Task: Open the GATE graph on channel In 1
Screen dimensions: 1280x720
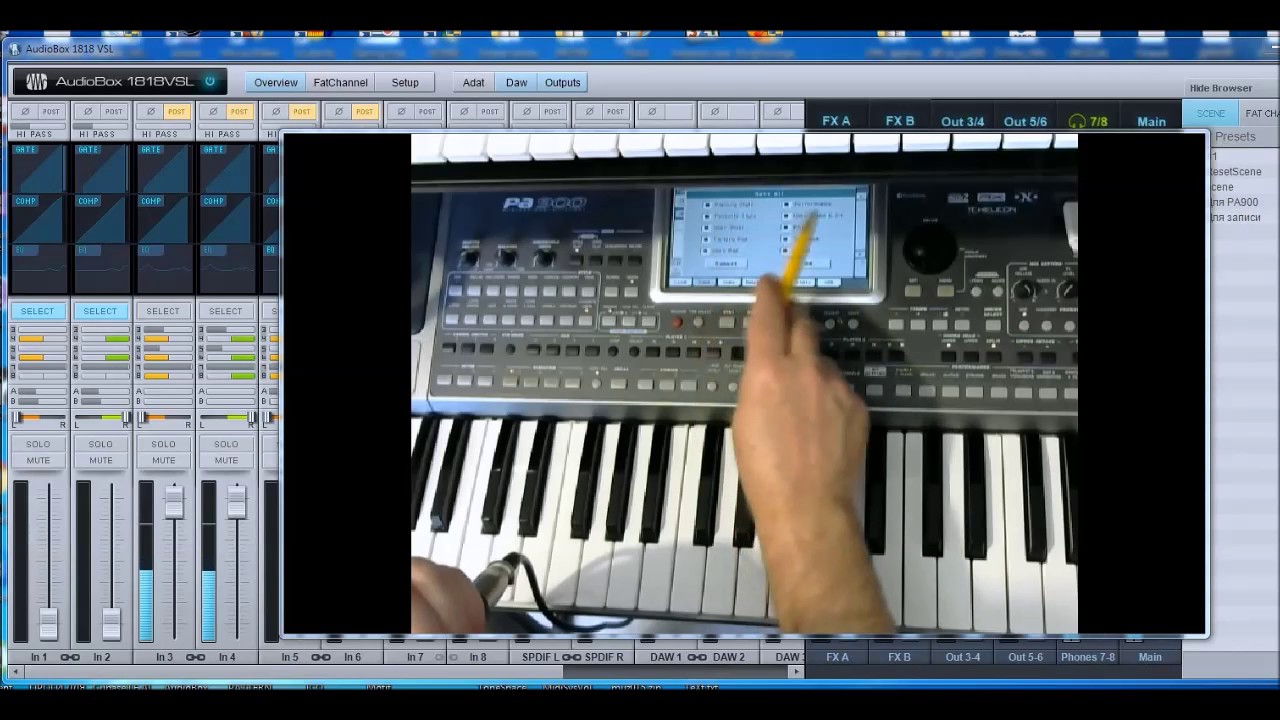Action: point(38,167)
